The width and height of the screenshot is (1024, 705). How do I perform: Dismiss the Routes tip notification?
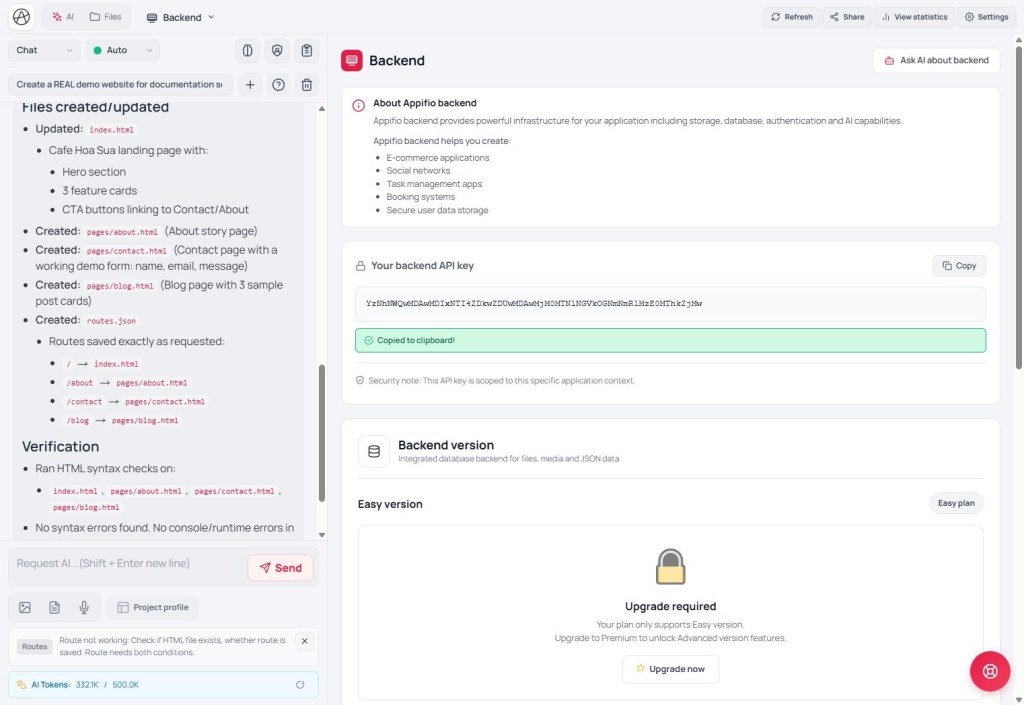coord(304,641)
